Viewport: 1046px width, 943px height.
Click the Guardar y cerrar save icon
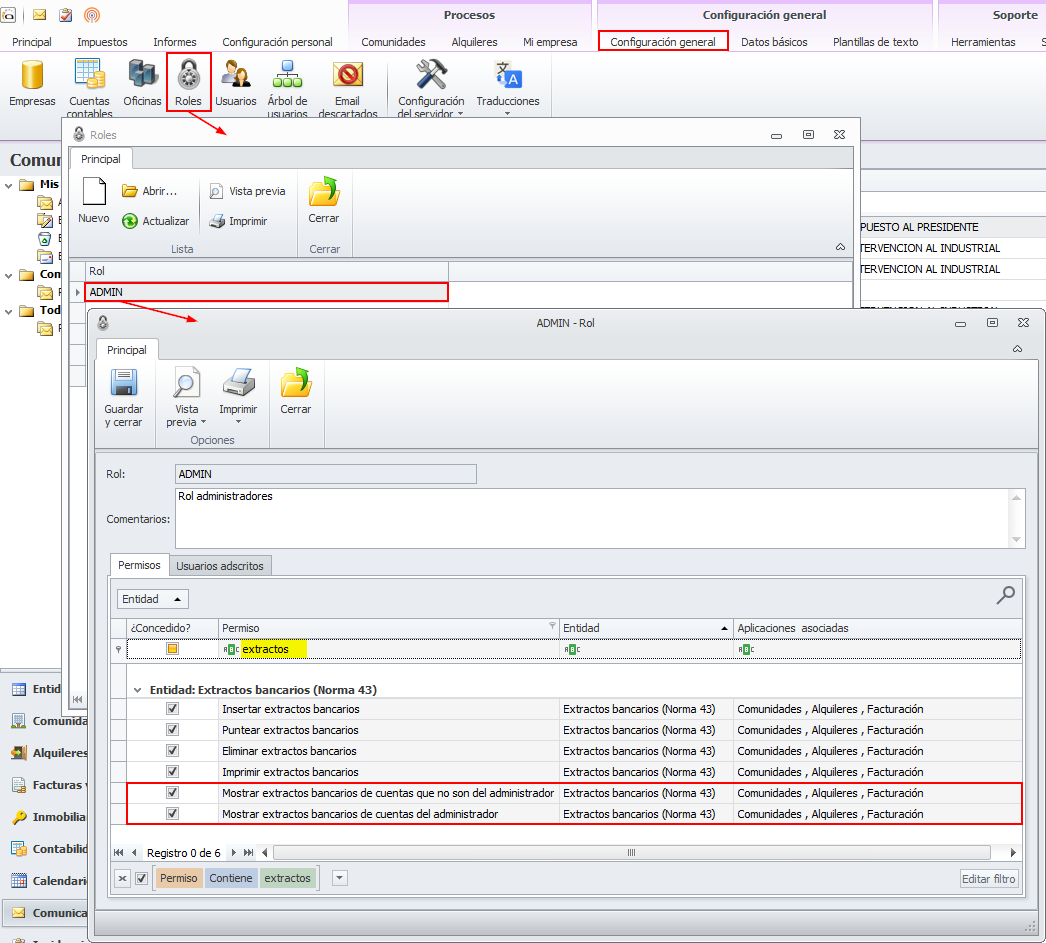[124, 384]
